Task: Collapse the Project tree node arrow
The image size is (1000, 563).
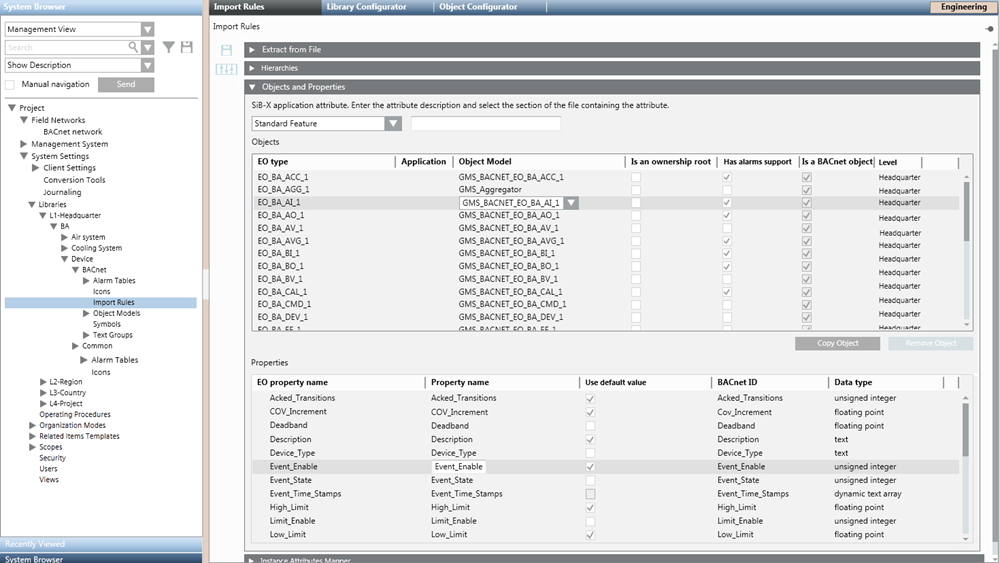Action: (x=11, y=108)
